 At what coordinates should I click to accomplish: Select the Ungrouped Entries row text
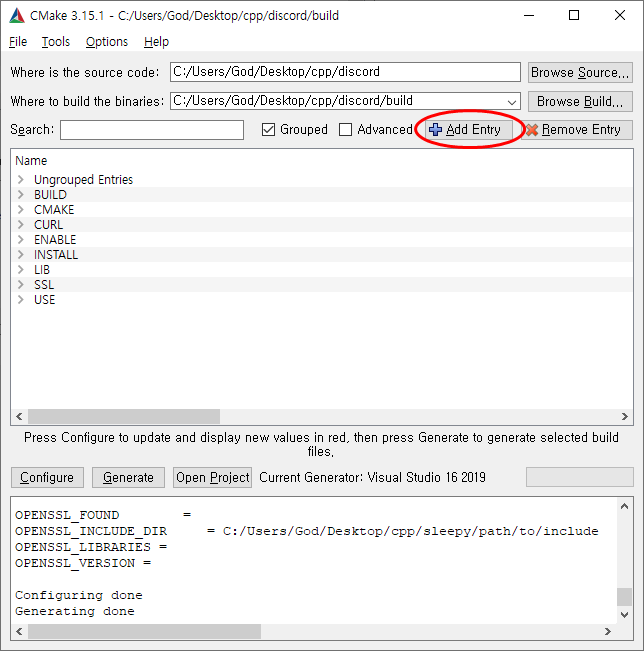(83, 179)
